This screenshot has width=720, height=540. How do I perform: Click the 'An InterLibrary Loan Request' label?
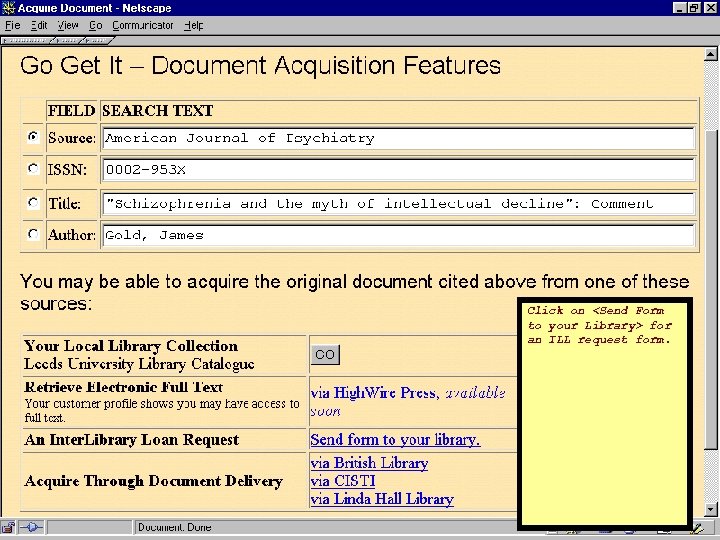132,440
